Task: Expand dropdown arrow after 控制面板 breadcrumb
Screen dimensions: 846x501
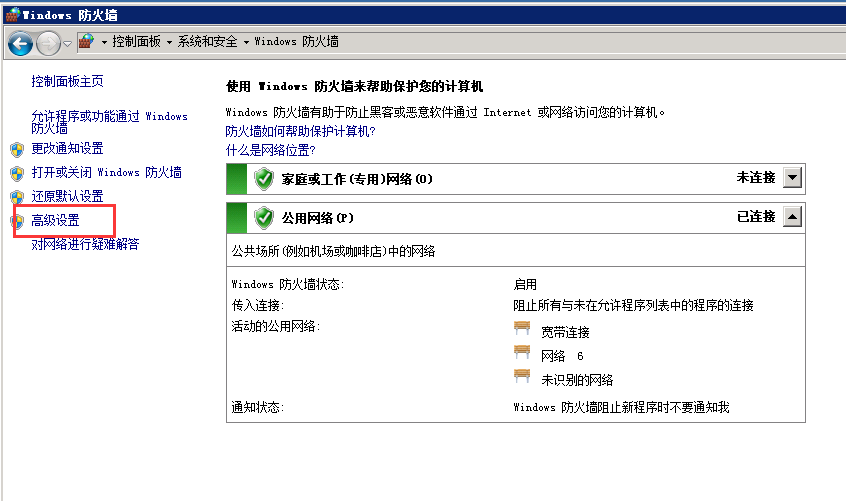Action: (x=169, y=42)
